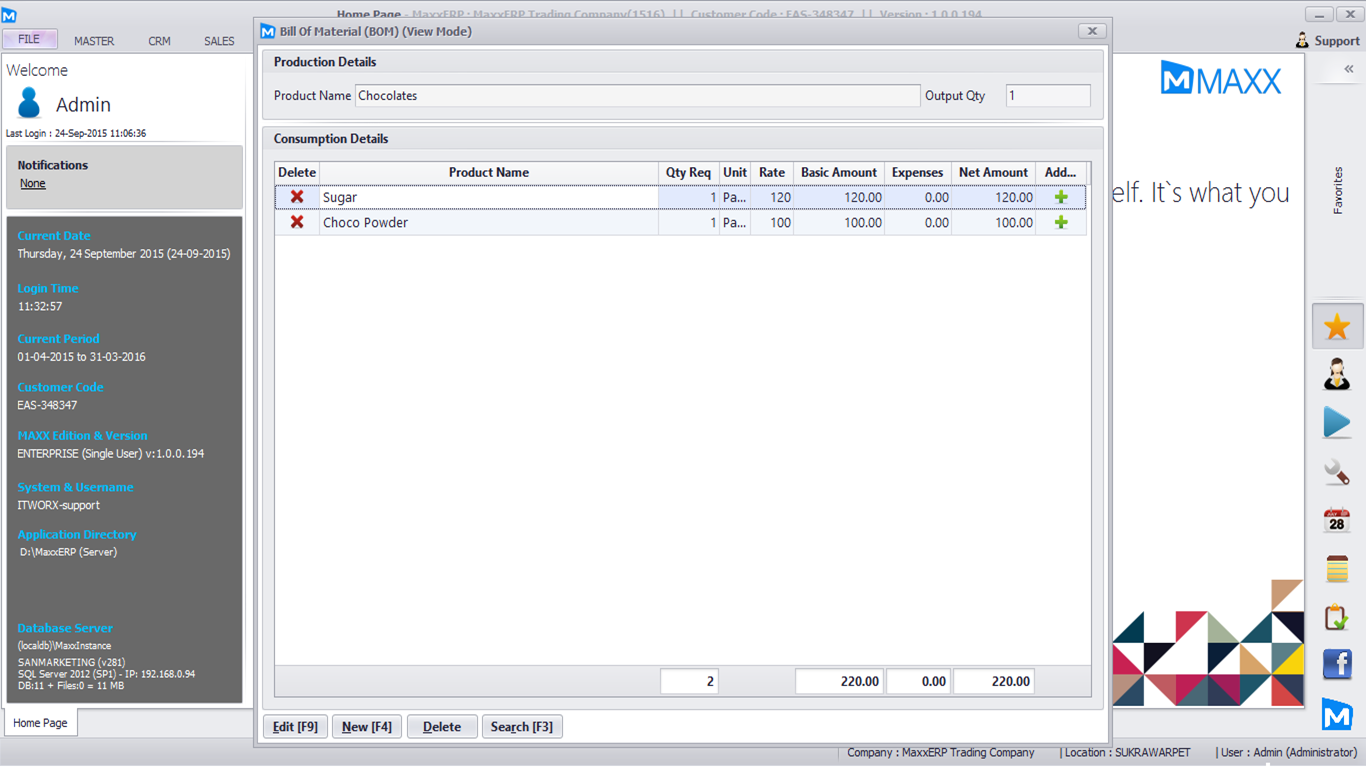Click green plus add icon for Sugar

tap(1061, 197)
